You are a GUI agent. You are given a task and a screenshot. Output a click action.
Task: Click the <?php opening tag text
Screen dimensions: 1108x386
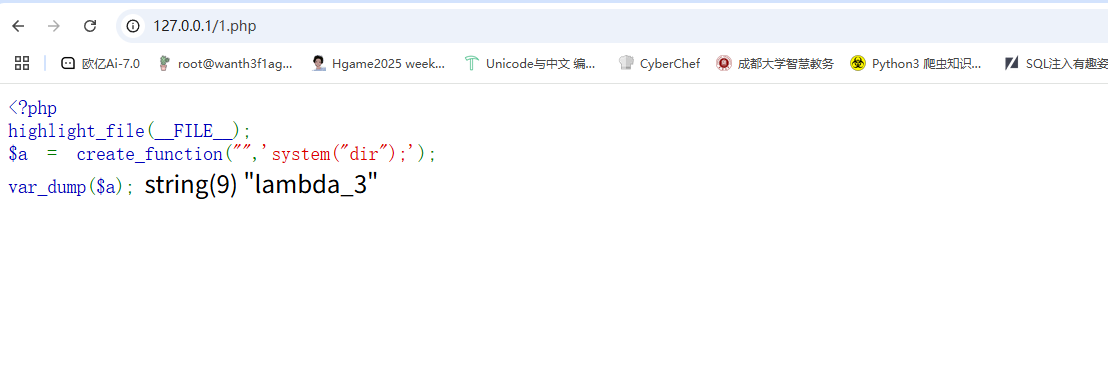point(33,108)
